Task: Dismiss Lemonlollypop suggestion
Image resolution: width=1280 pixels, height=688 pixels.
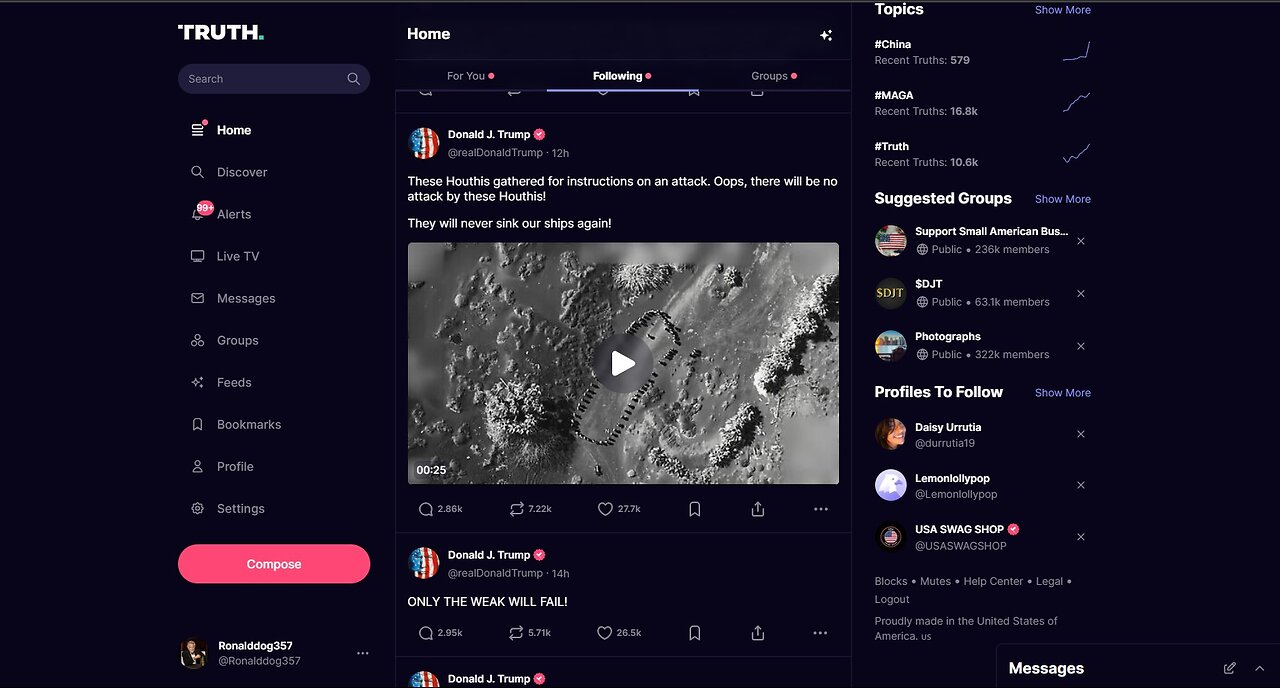Action: click(x=1081, y=485)
